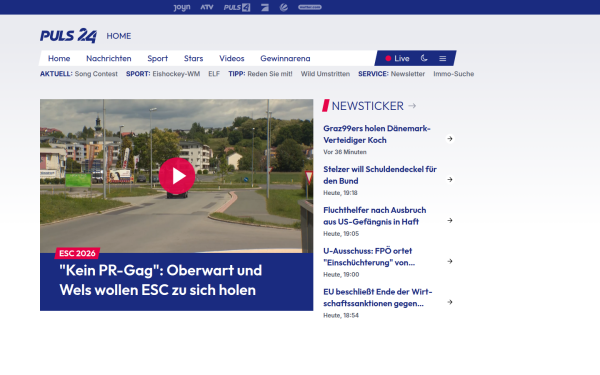
Task: Open Gewinnarena in main navigation
Action: click(x=285, y=58)
